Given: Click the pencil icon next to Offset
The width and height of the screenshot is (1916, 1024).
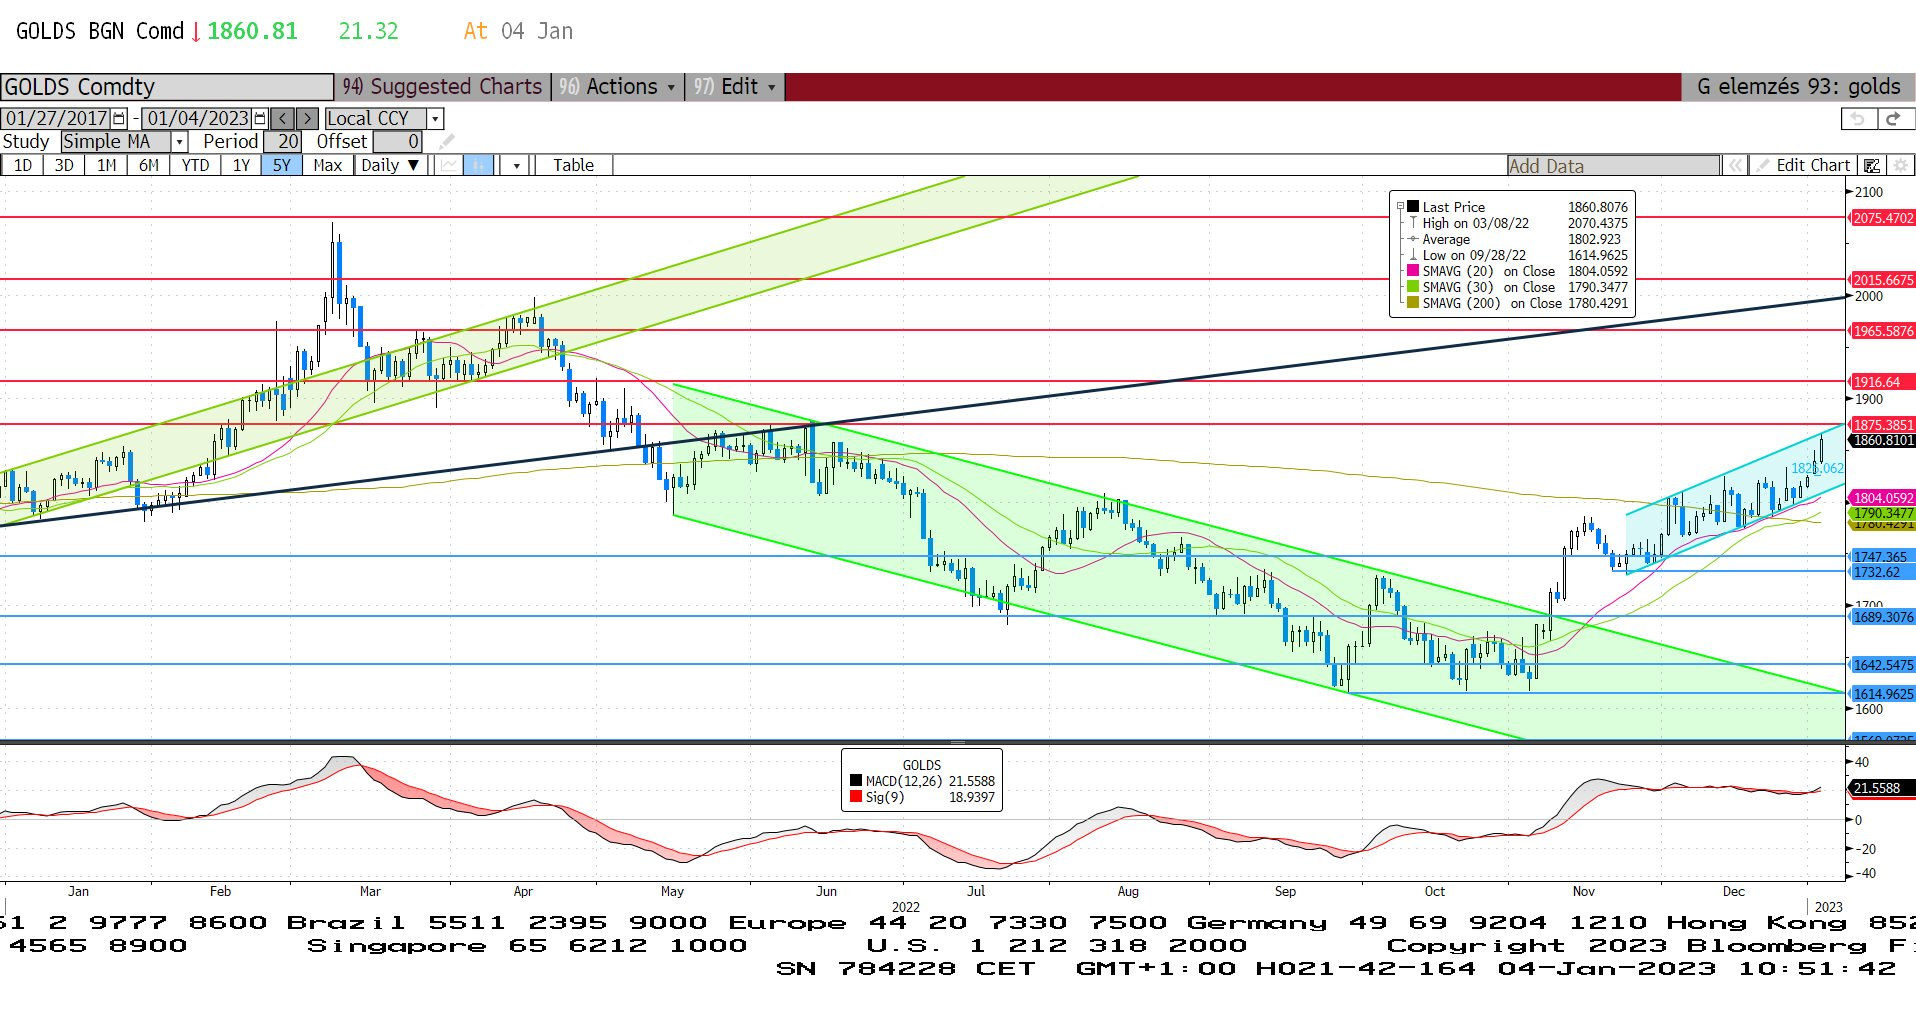Looking at the screenshot, I should [446, 142].
